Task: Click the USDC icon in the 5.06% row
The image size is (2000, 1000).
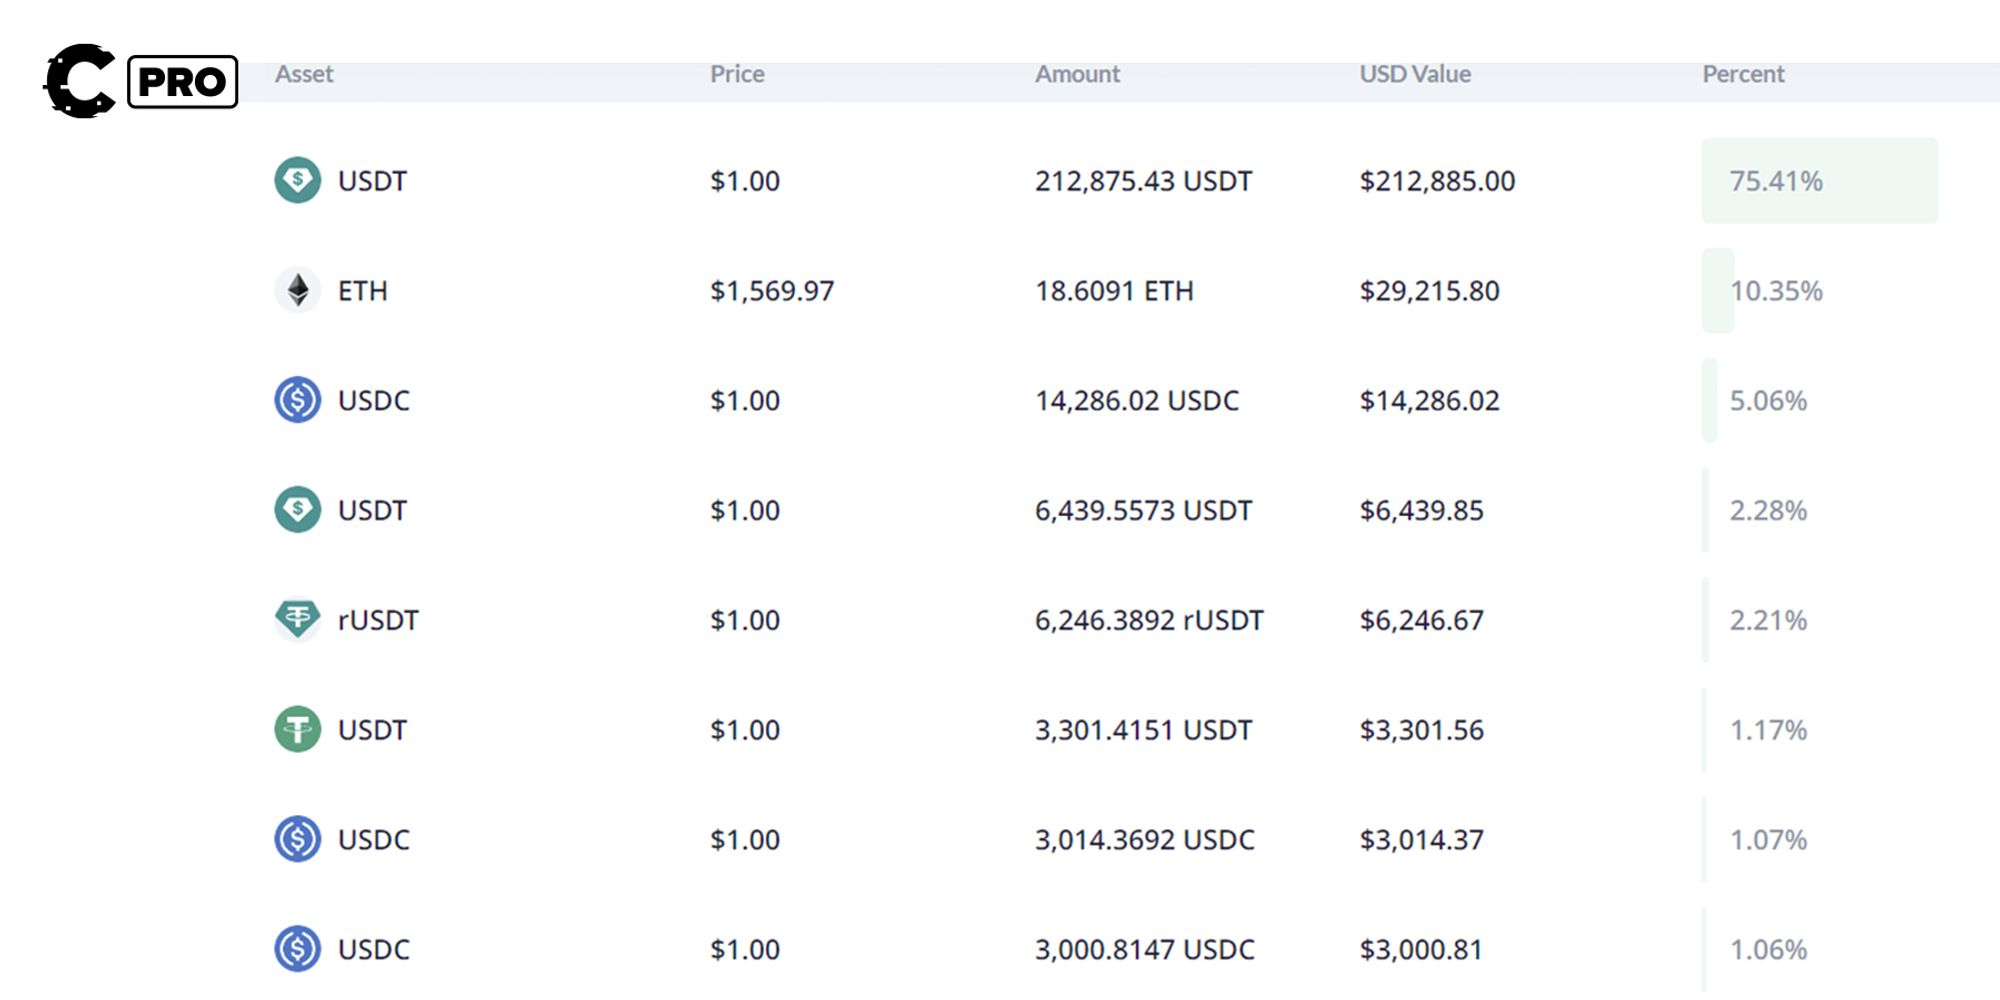Action: pyautogui.click(x=297, y=400)
